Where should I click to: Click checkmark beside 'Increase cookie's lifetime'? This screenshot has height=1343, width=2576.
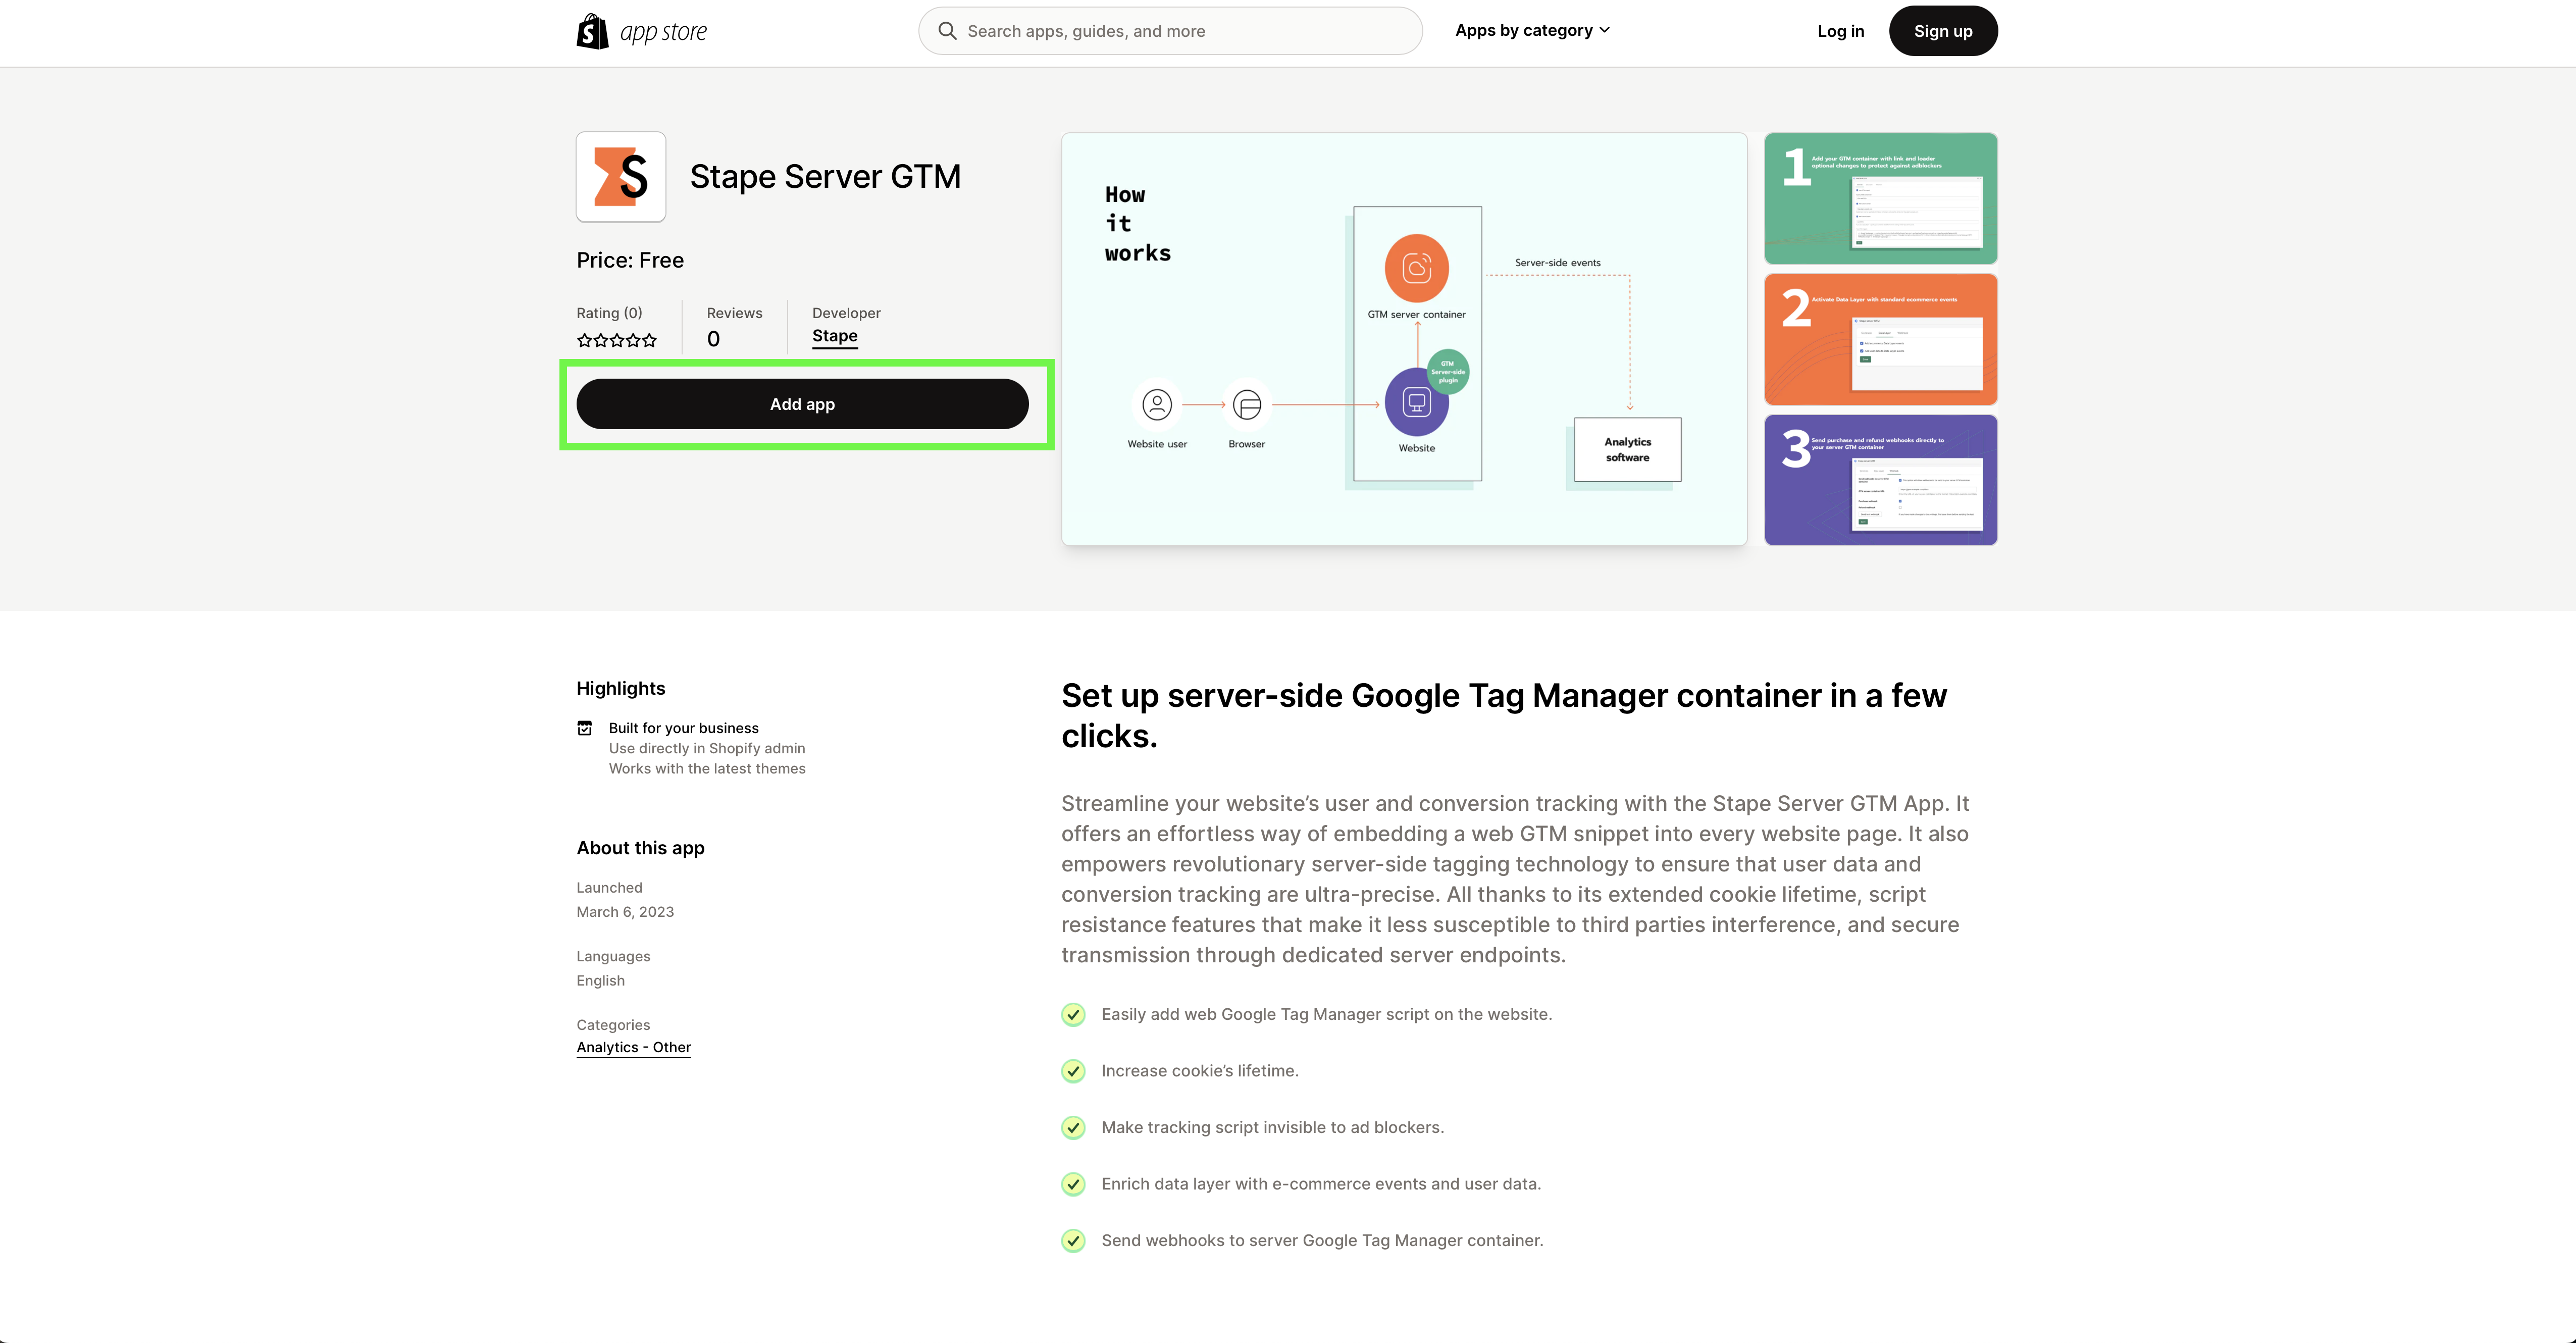tap(1073, 1071)
